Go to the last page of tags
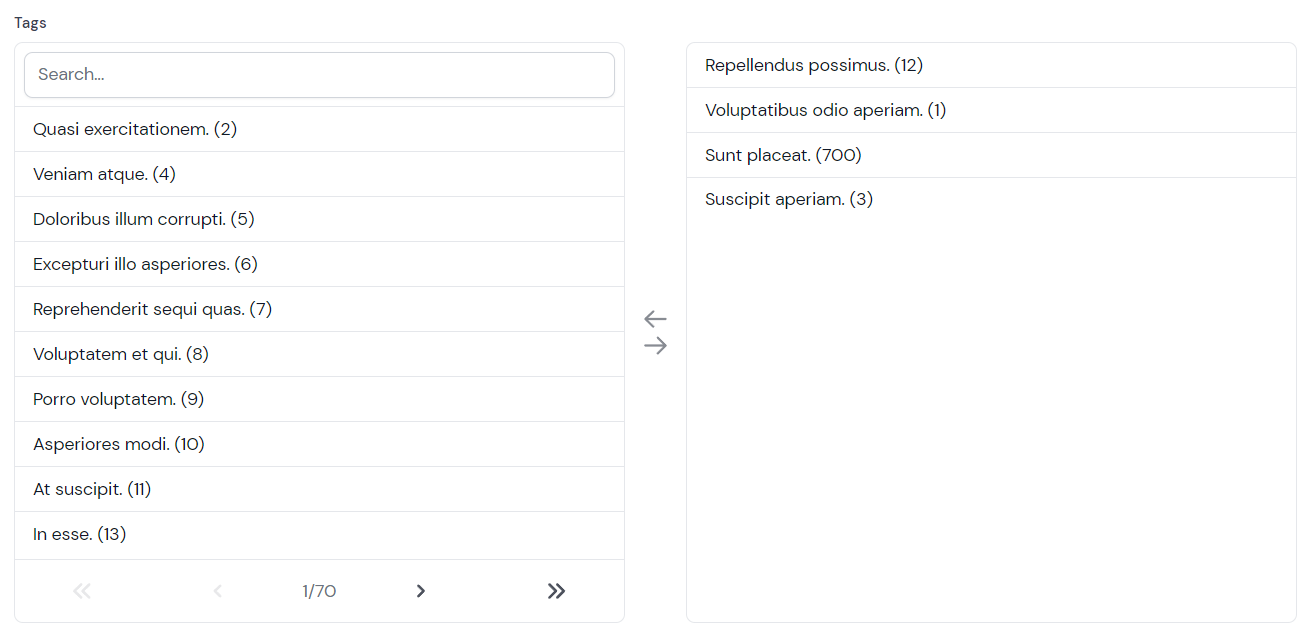The width and height of the screenshot is (1310, 638). tap(556, 591)
